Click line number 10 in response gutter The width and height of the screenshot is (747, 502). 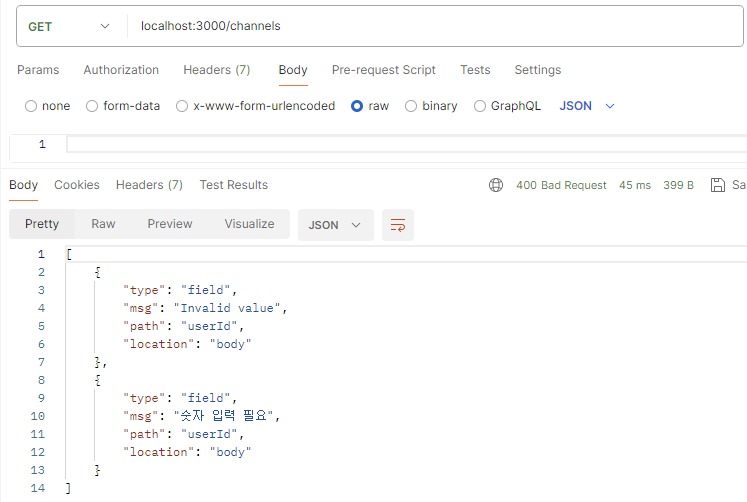click(38, 416)
